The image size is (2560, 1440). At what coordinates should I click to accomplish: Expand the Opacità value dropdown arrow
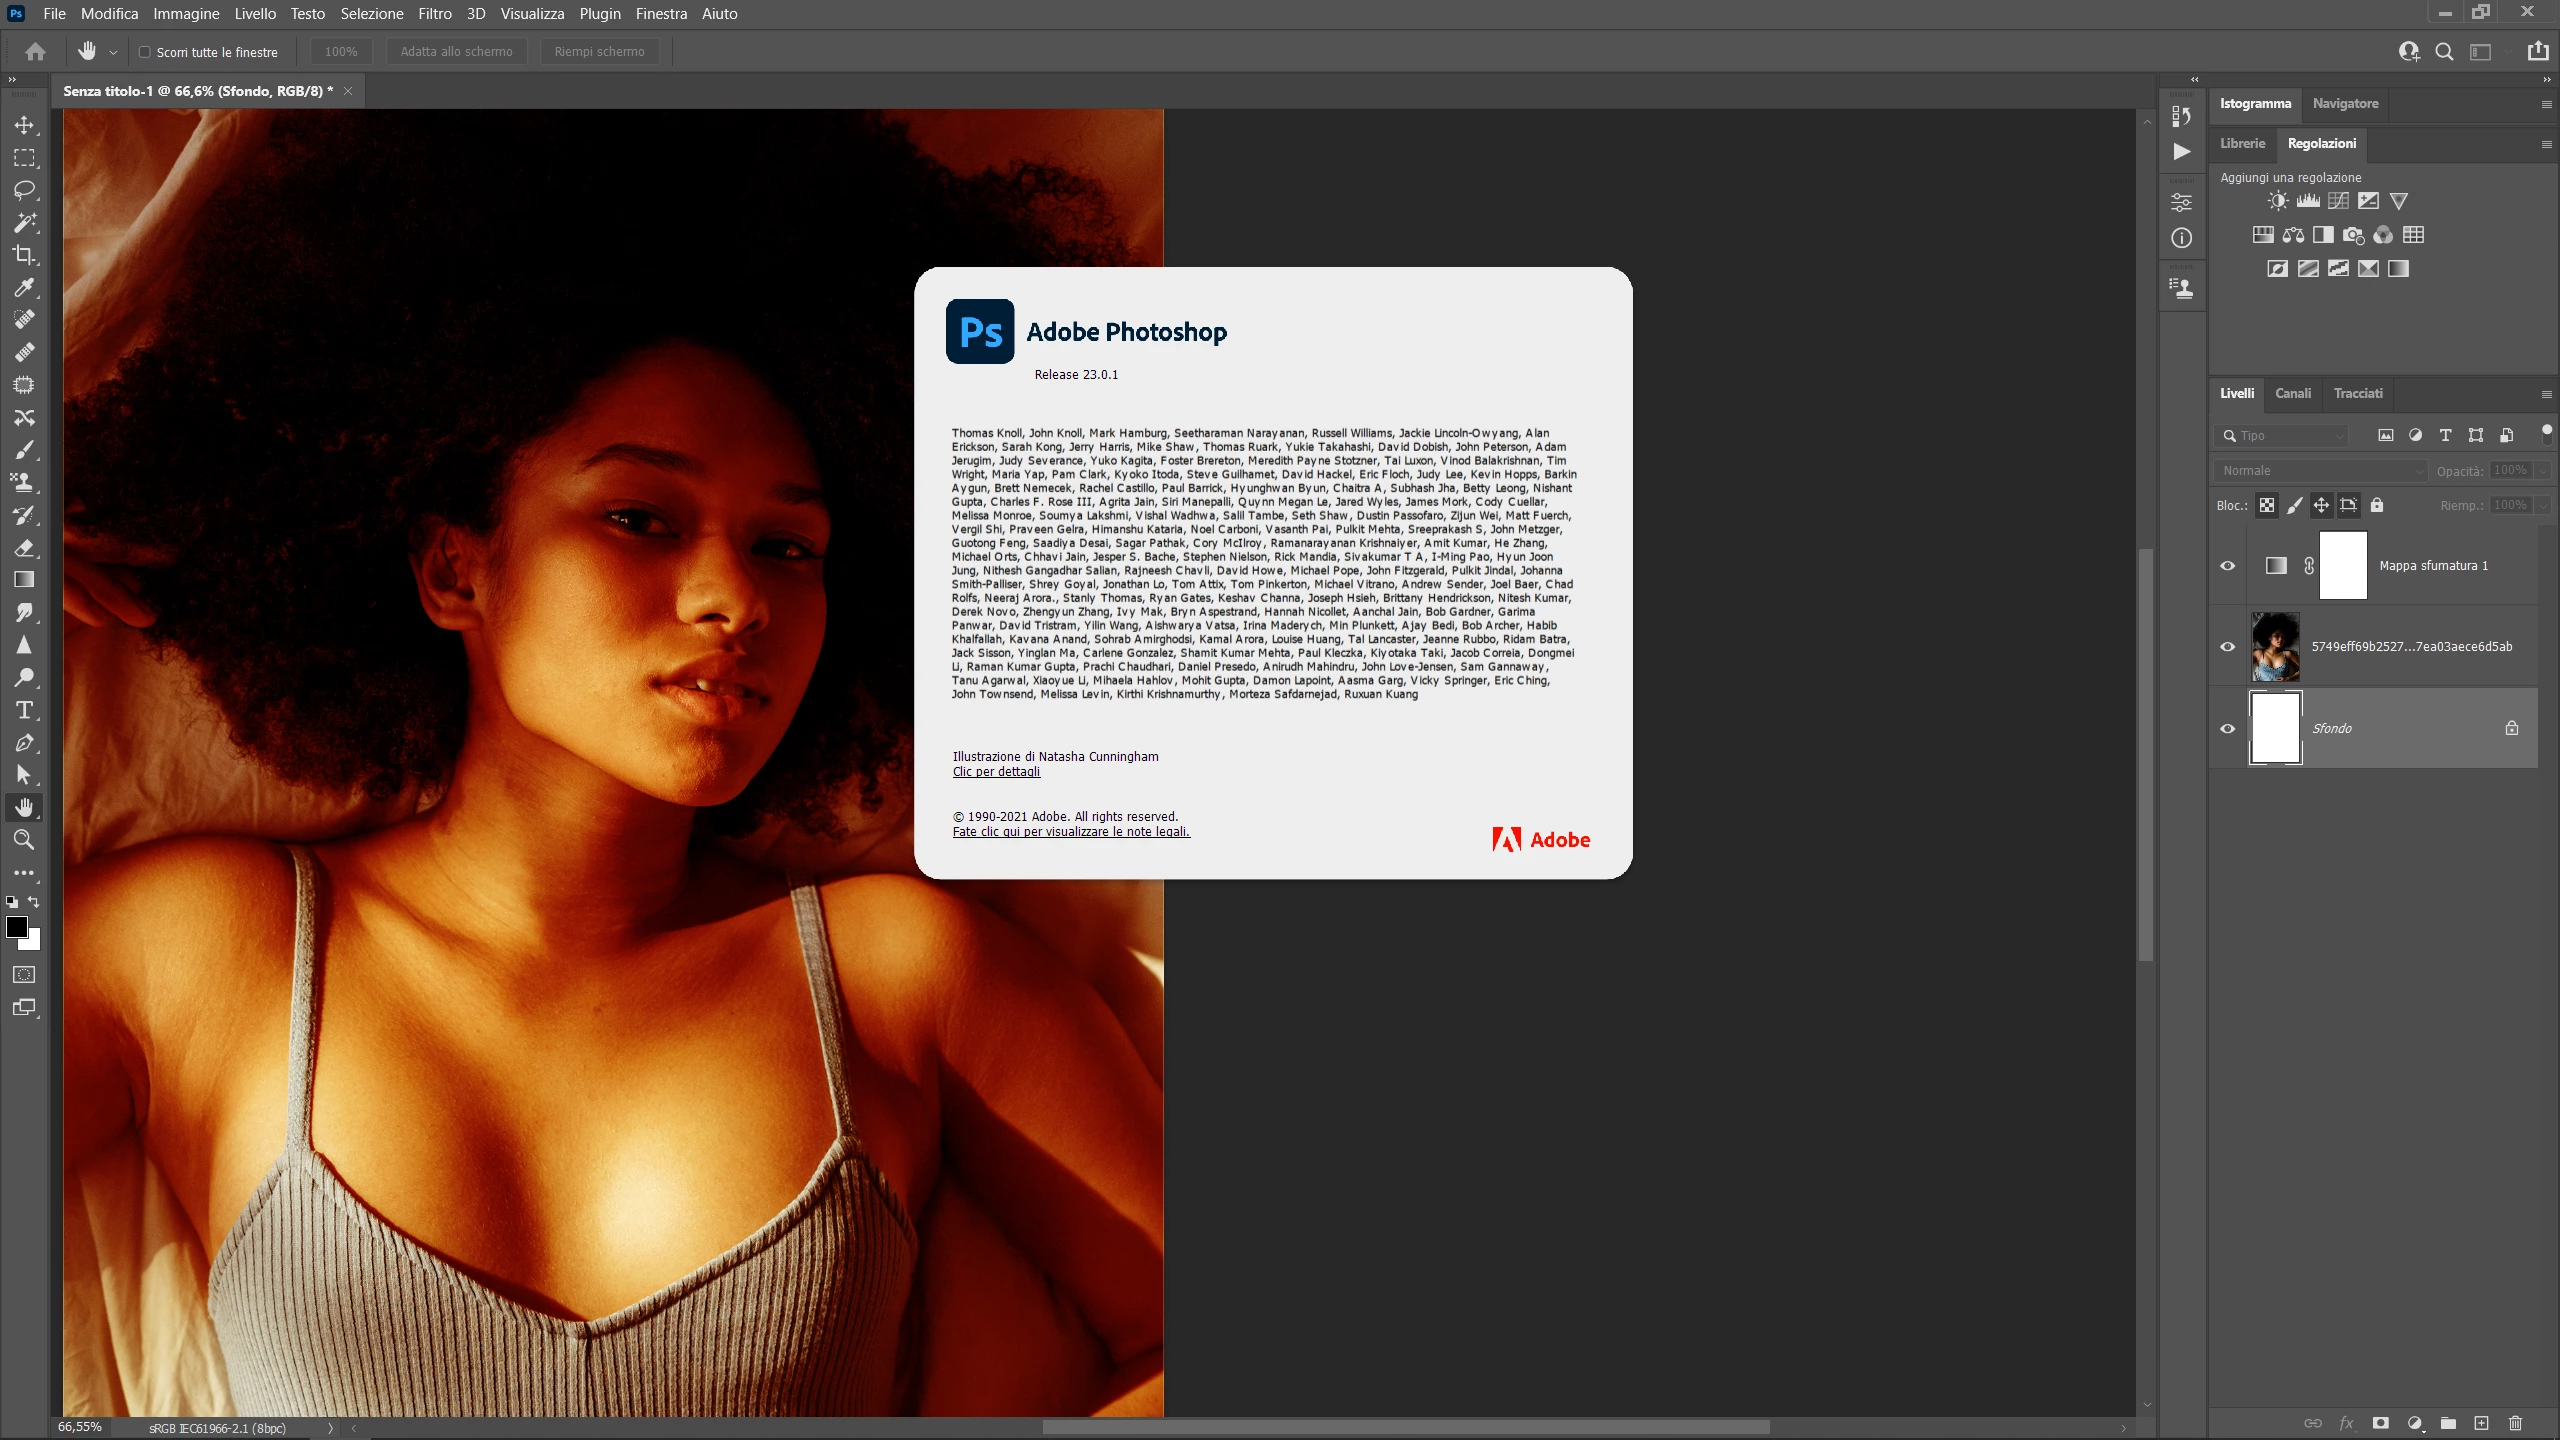click(2542, 471)
